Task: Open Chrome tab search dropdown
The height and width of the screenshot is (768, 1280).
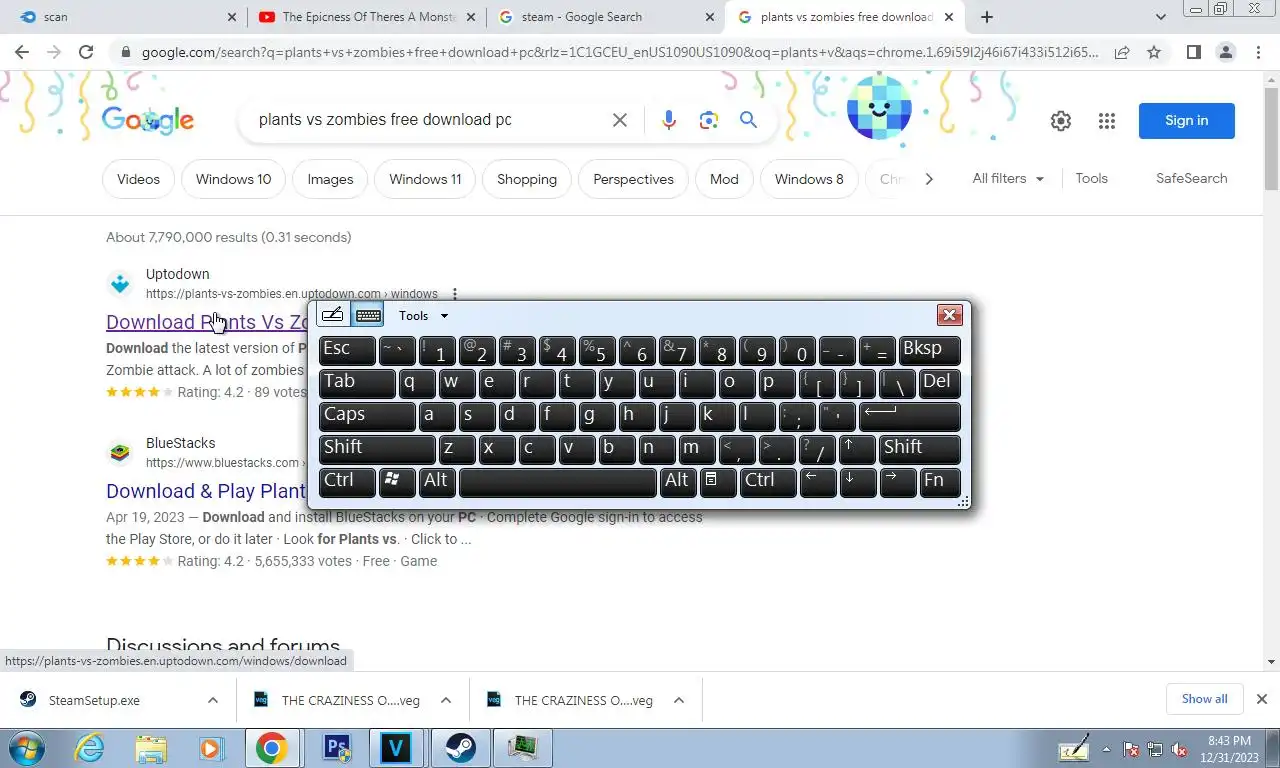Action: click(1160, 17)
